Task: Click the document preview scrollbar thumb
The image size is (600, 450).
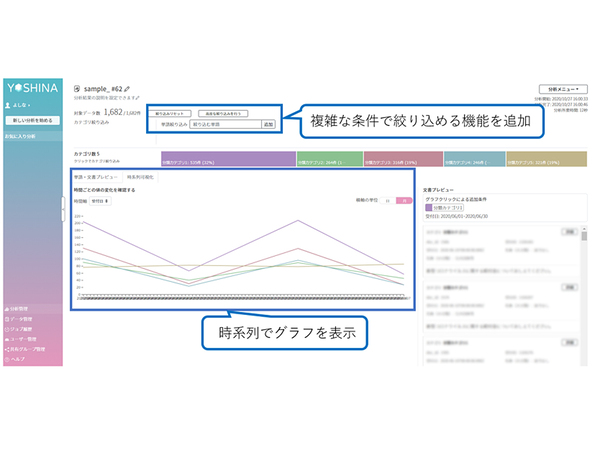Action: click(x=584, y=236)
